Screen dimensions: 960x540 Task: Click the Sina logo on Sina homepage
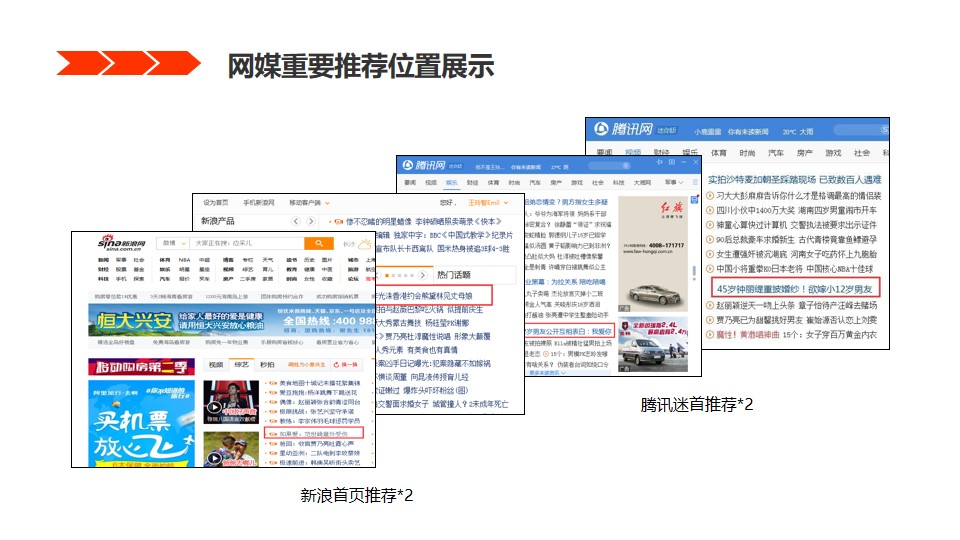pos(121,243)
